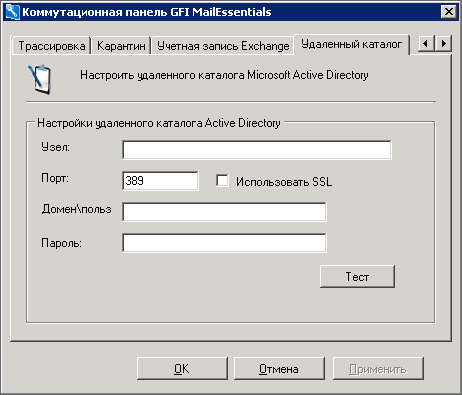This screenshot has width=462, height=395.
Task: Click the Удаленный каталог tab
Action: (x=351, y=44)
